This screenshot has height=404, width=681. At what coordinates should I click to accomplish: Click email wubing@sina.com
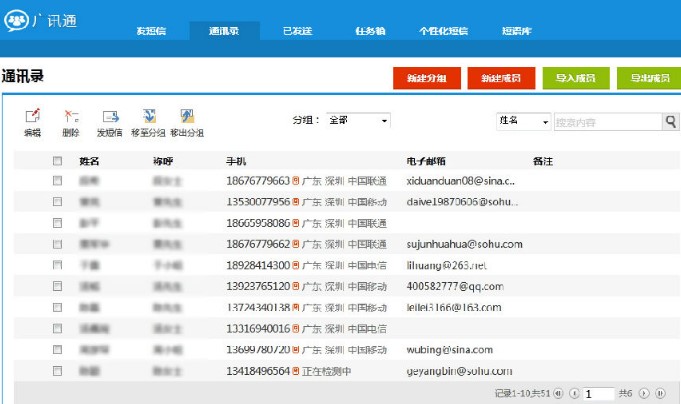pyautogui.click(x=450, y=350)
